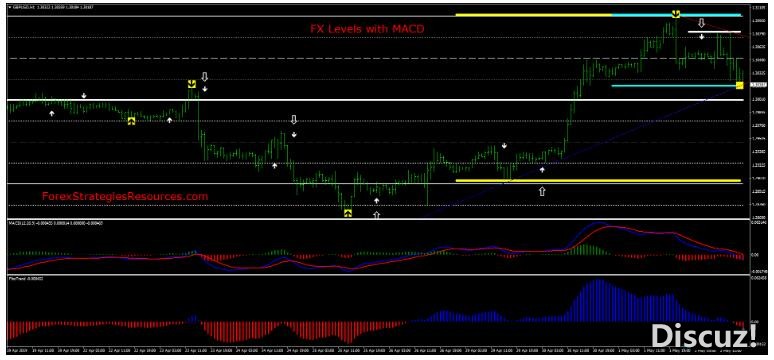This screenshot has height=360, width=774.
Task: Select the FlexTrend indicator label in the bottom subwindow
Action: pyautogui.click(x=26, y=279)
